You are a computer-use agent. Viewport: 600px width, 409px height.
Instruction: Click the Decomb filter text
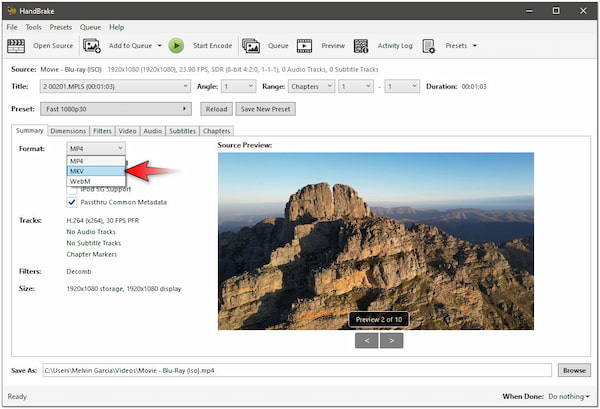point(79,272)
